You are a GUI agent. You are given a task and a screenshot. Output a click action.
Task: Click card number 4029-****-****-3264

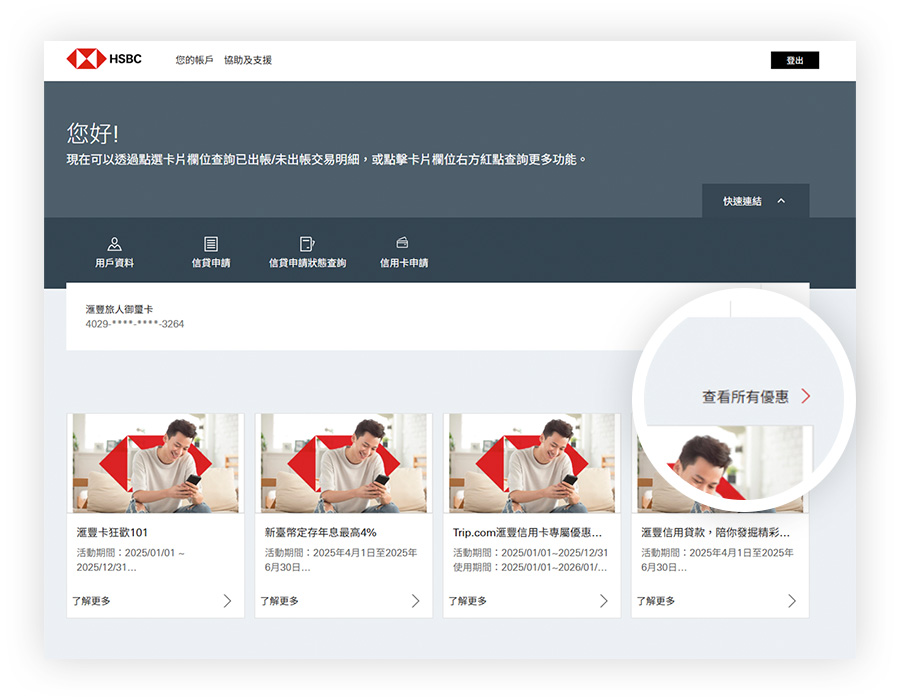tap(135, 324)
